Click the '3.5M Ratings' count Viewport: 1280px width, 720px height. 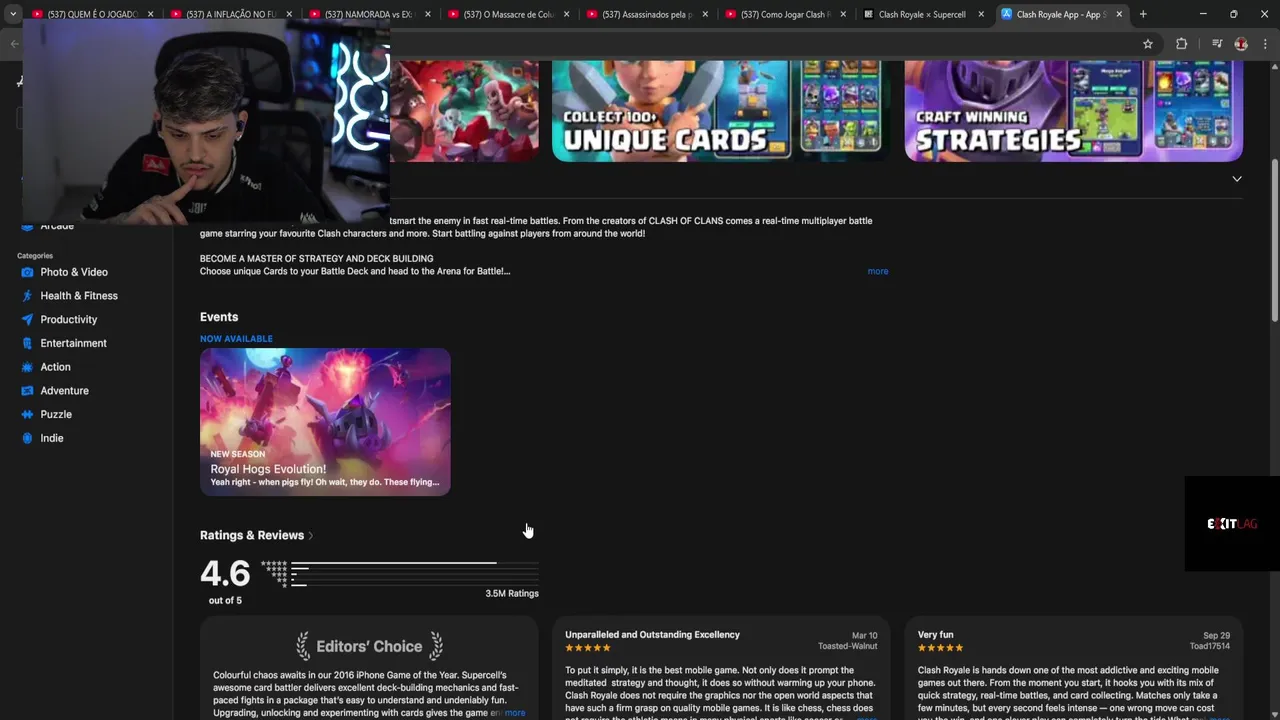pyautogui.click(x=512, y=594)
